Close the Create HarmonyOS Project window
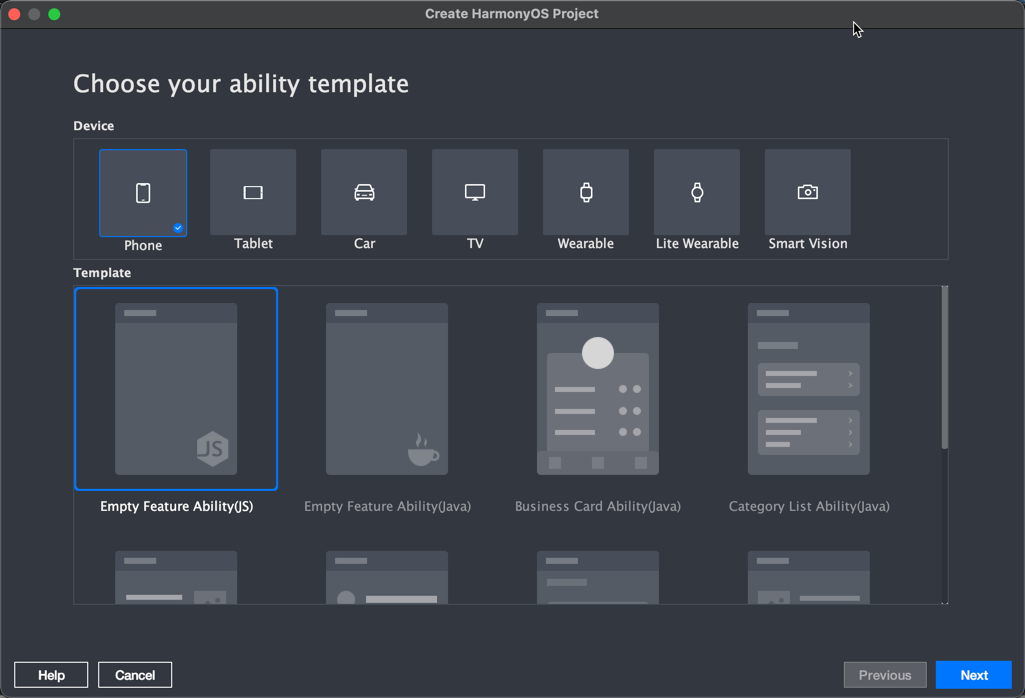Image resolution: width=1025 pixels, height=698 pixels. pyautogui.click(x=14, y=14)
